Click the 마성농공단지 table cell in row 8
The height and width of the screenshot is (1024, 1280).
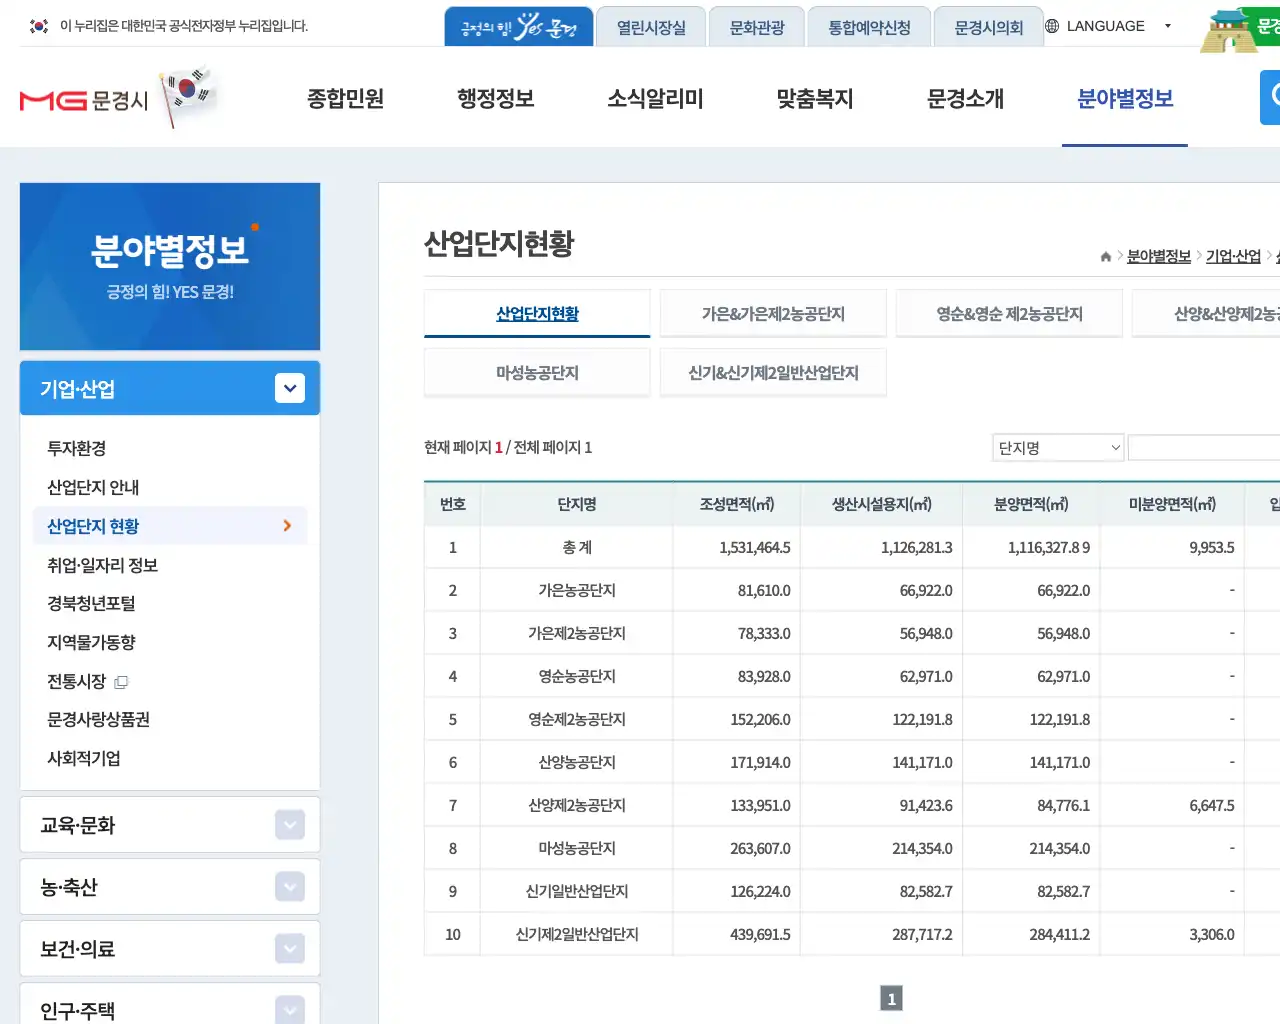[577, 849]
